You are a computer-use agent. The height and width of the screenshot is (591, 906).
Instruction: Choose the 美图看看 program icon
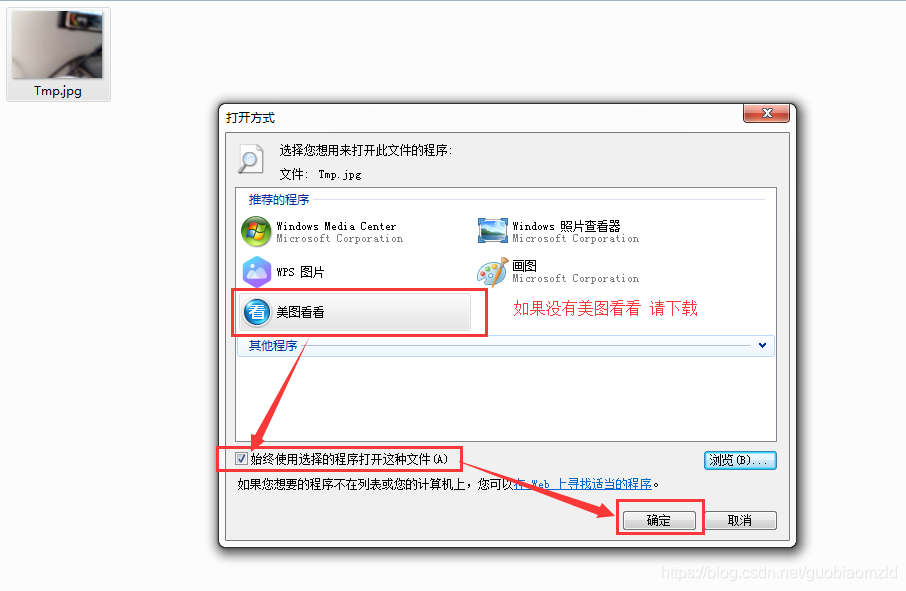(257, 312)
